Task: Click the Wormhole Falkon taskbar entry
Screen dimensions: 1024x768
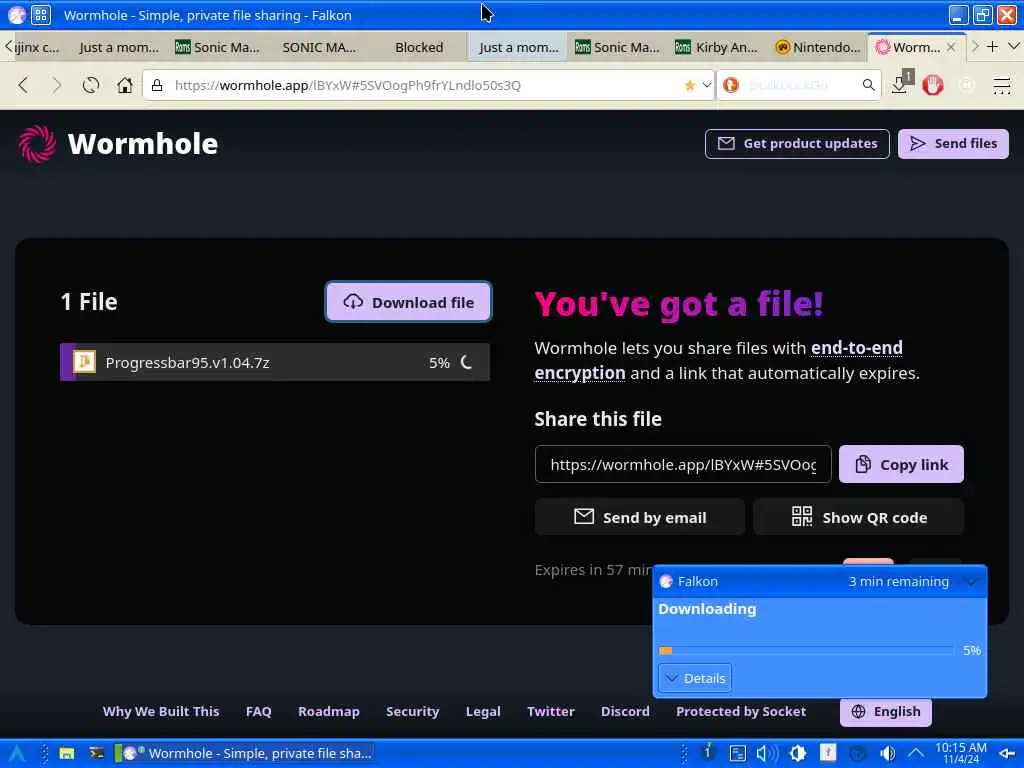Action: pos(243,753)
